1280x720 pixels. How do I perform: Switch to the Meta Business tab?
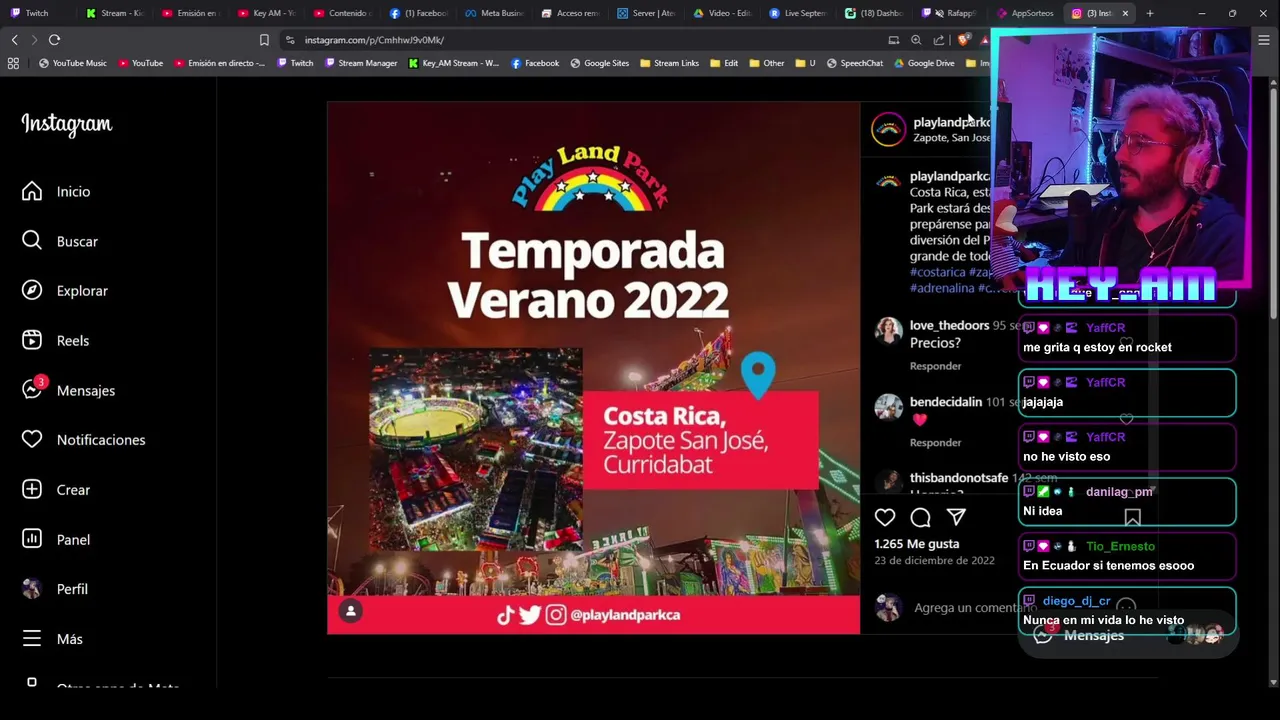point(495,13)
